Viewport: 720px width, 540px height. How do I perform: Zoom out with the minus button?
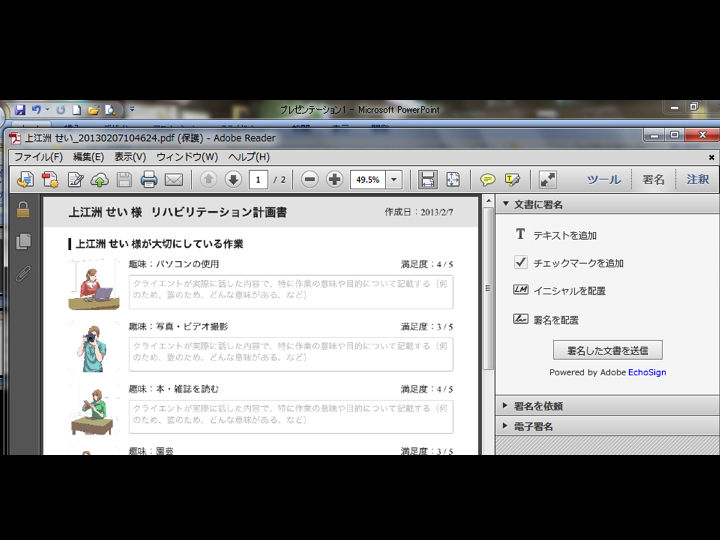[x=310, y=179]
